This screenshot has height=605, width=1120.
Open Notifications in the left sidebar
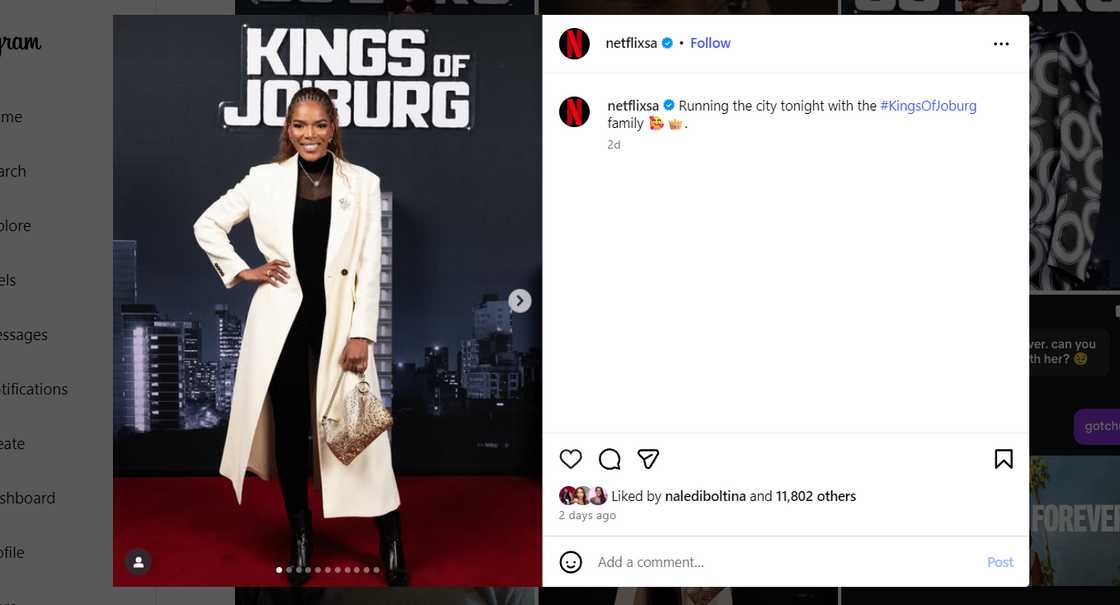(x=34, y=389)
